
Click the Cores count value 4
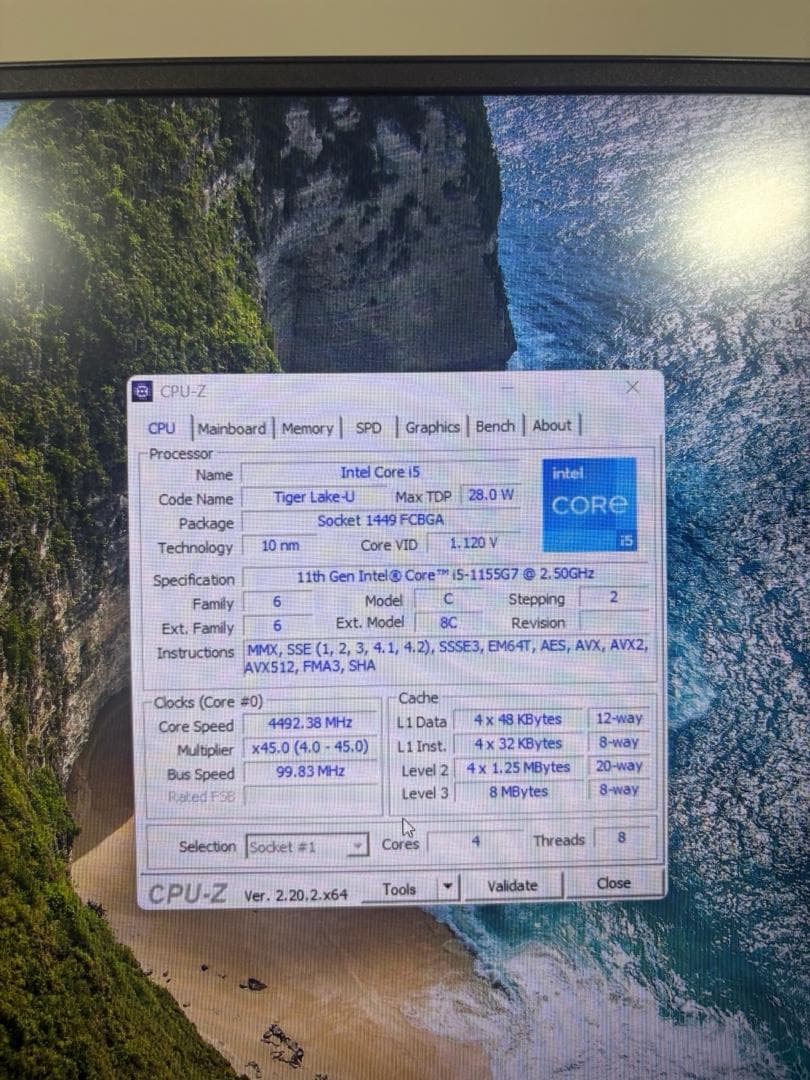pos(475,841)
